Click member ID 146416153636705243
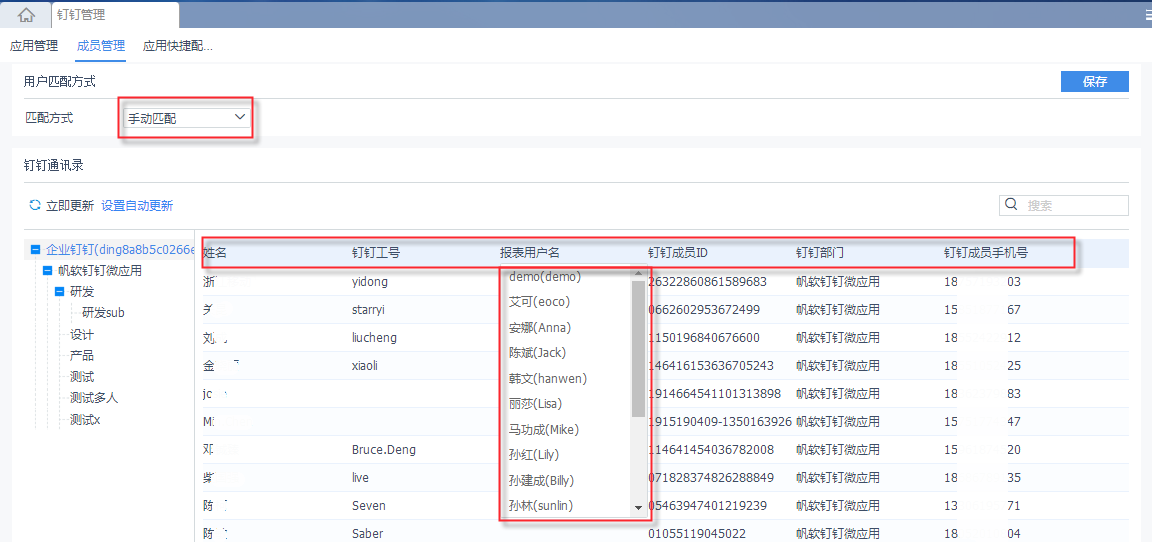Screen dimensions: 1152x542 click(710, 366)
